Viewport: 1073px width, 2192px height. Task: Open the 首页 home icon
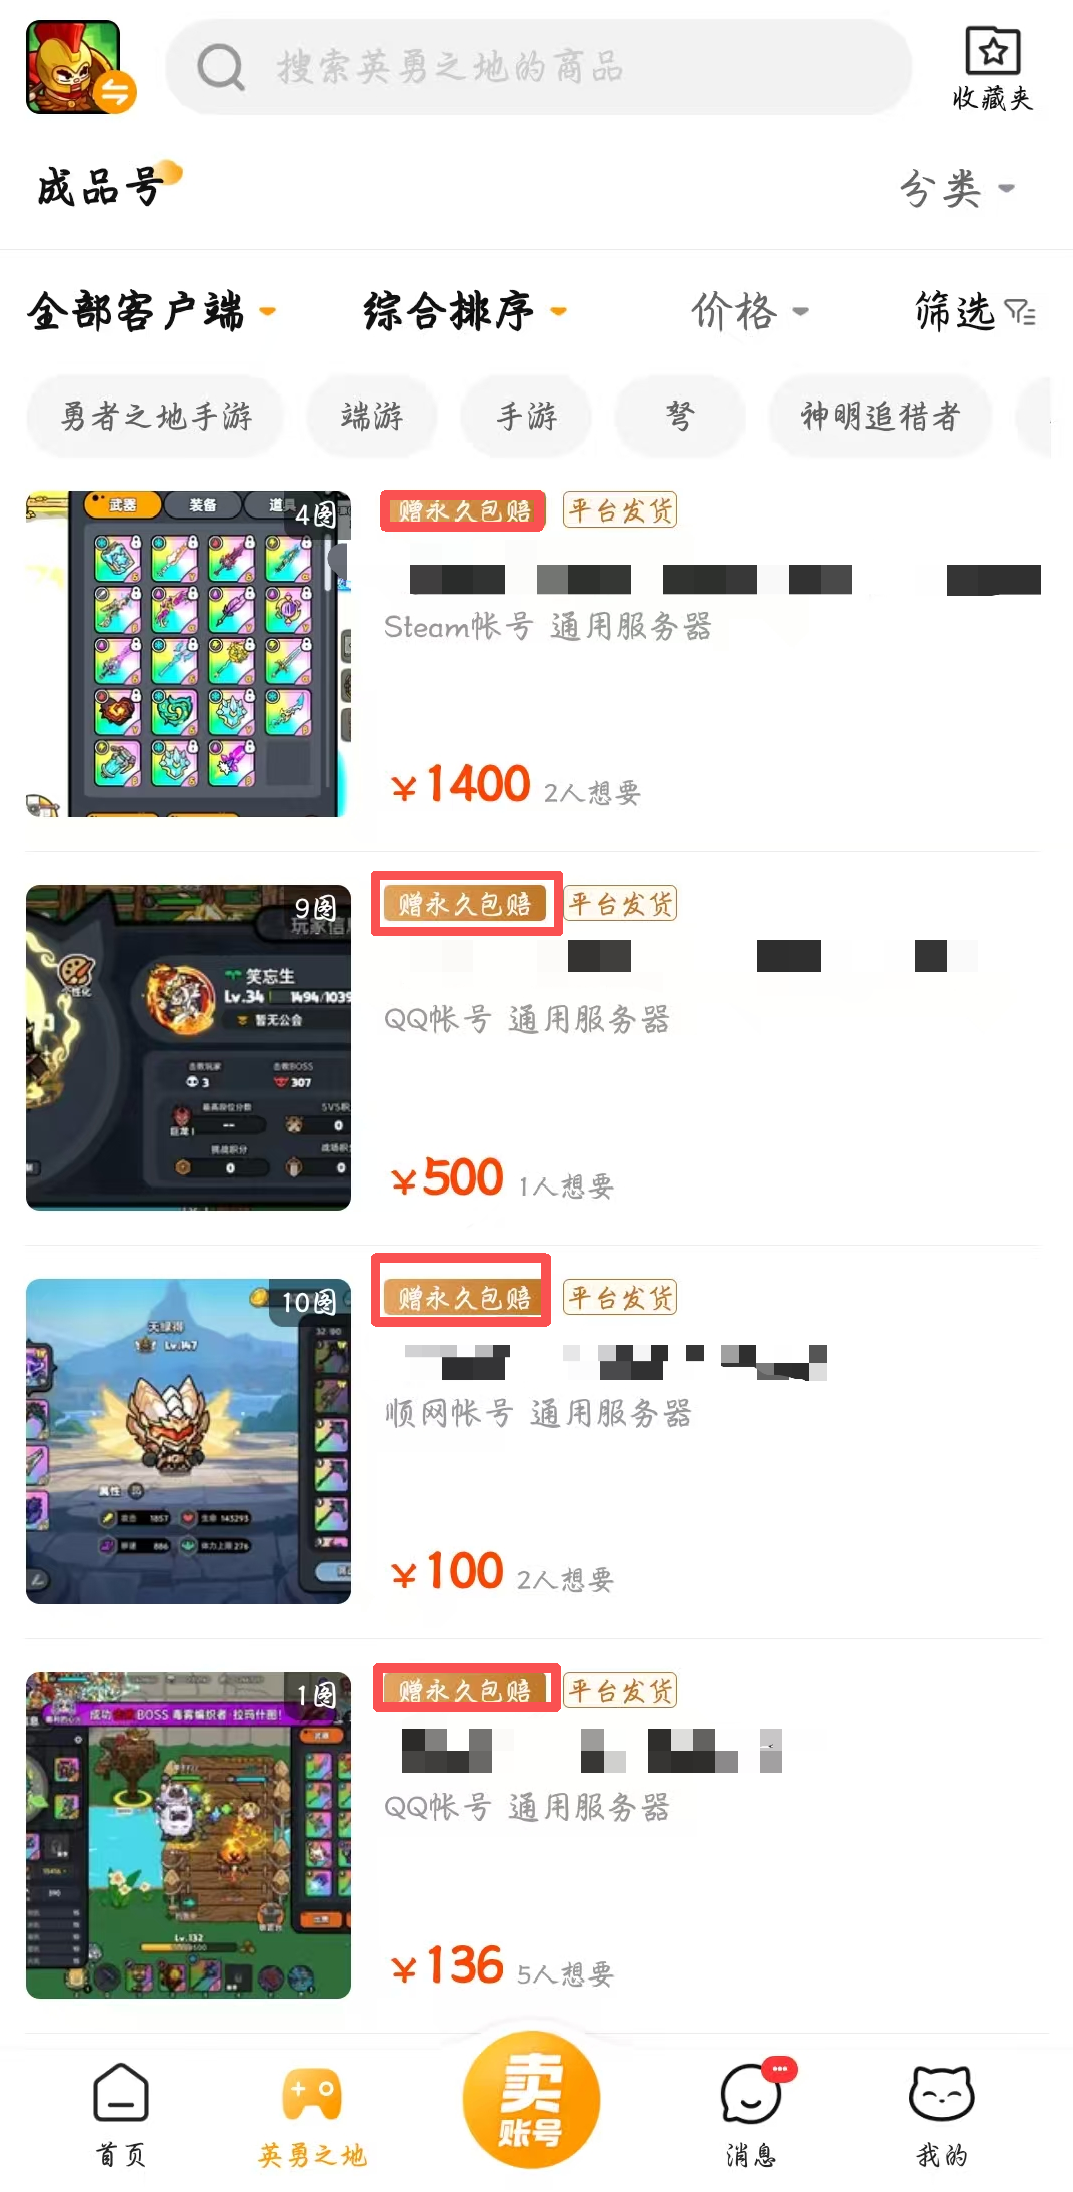pos(121,2093)
